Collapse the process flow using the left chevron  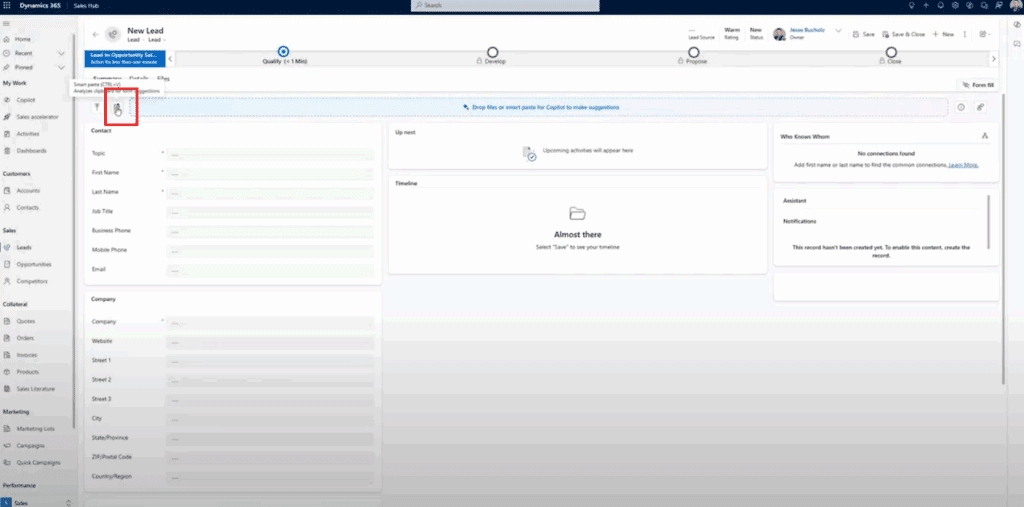click(x=170, y=59)
